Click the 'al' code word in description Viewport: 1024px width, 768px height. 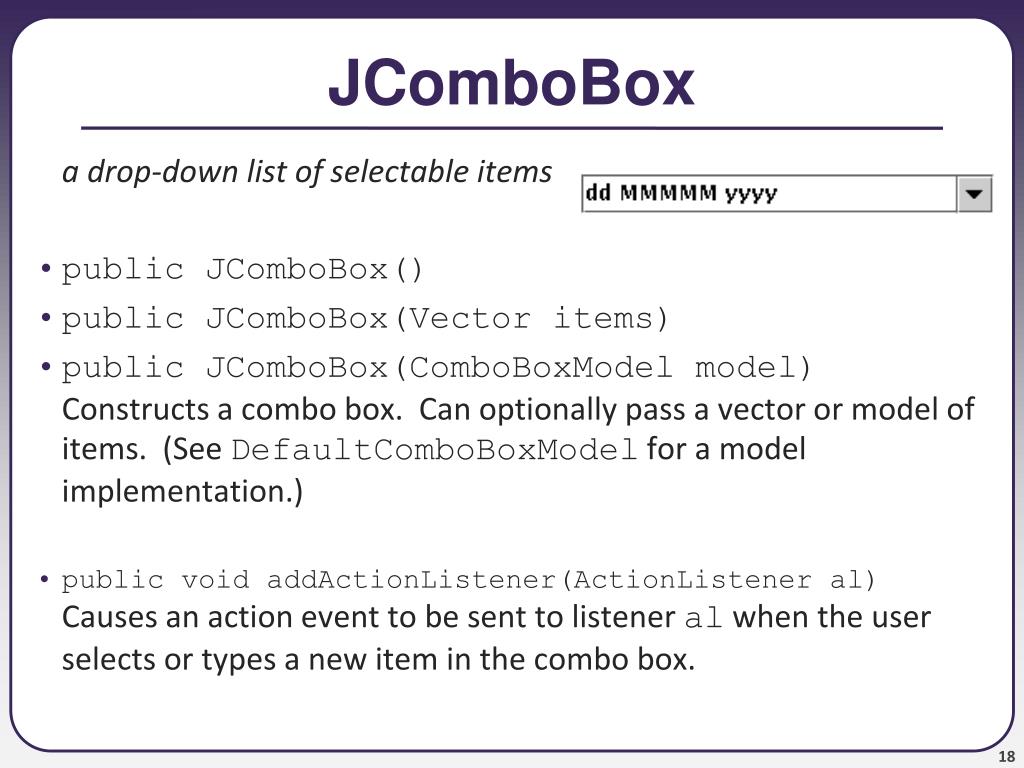(703, 618)
